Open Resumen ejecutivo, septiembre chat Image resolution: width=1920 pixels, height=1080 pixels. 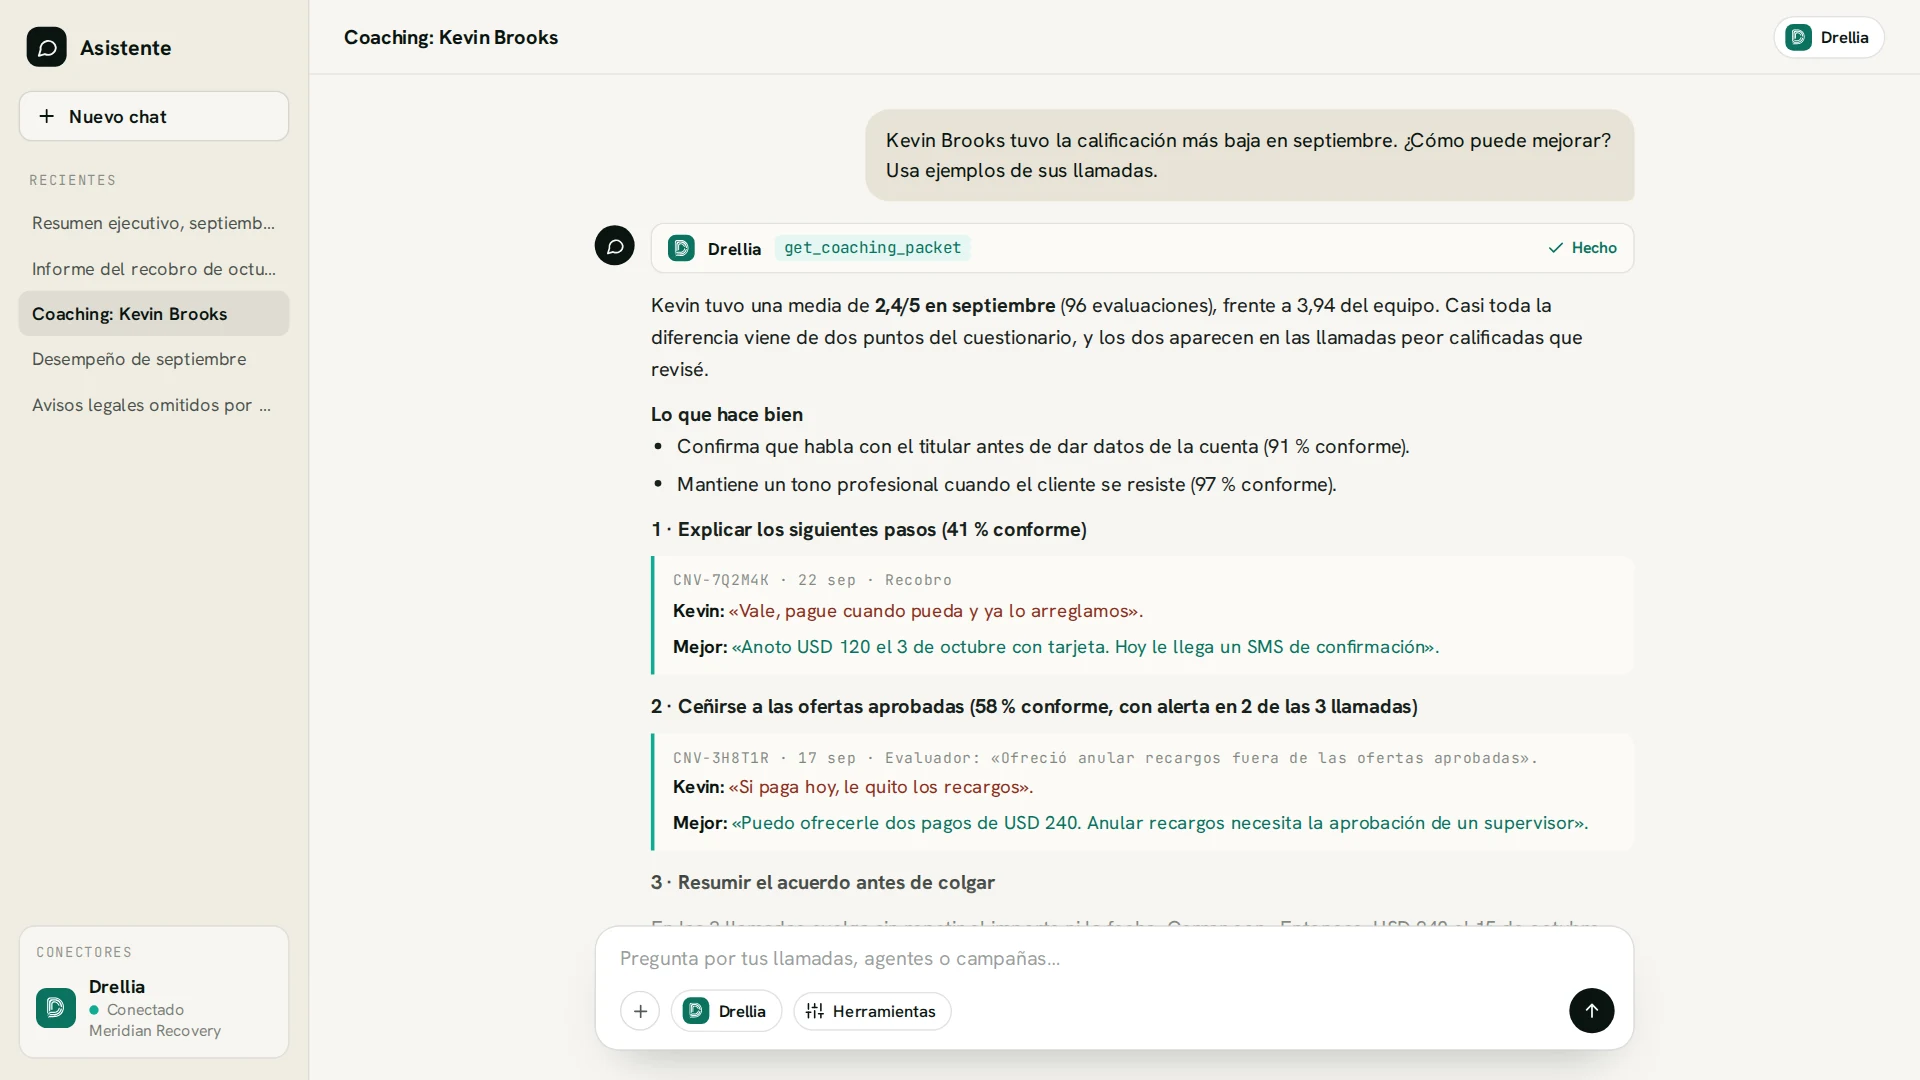154,223
